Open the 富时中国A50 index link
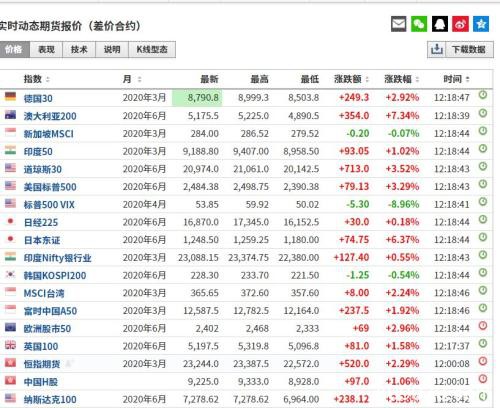 point(50,311)
